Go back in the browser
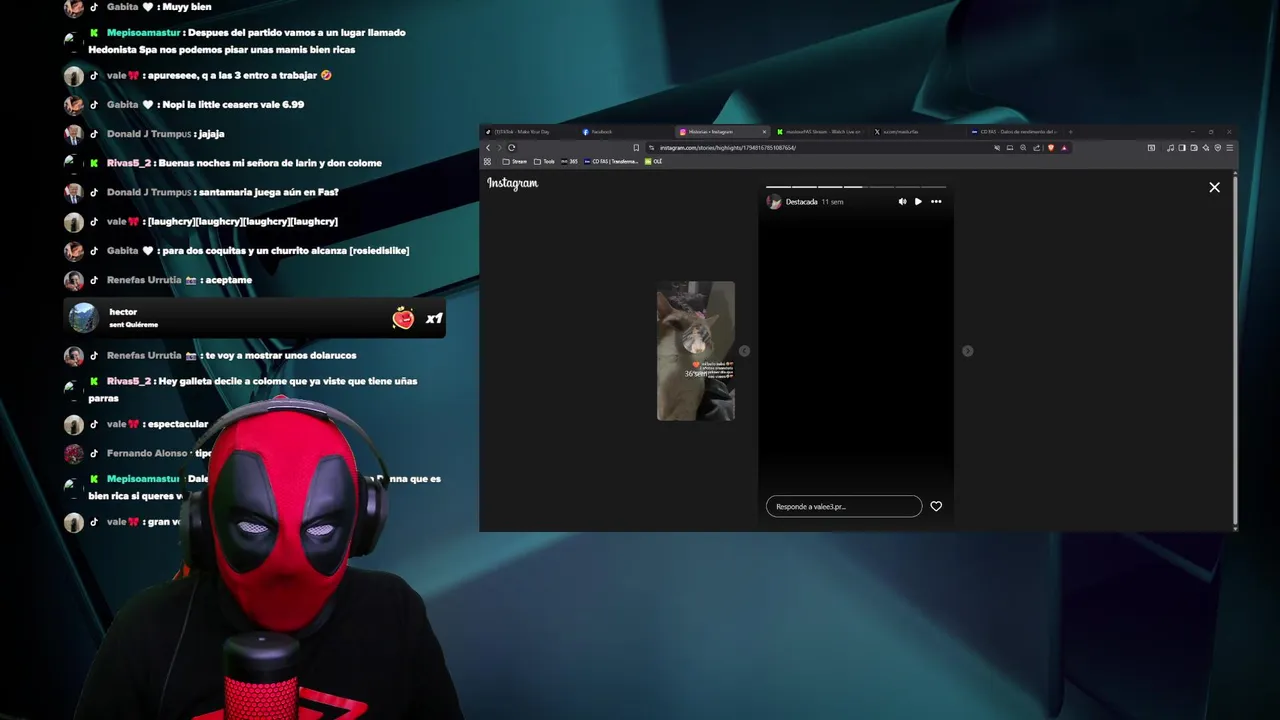Screen dimensions: 1280x720 click(x=488, y=148)
